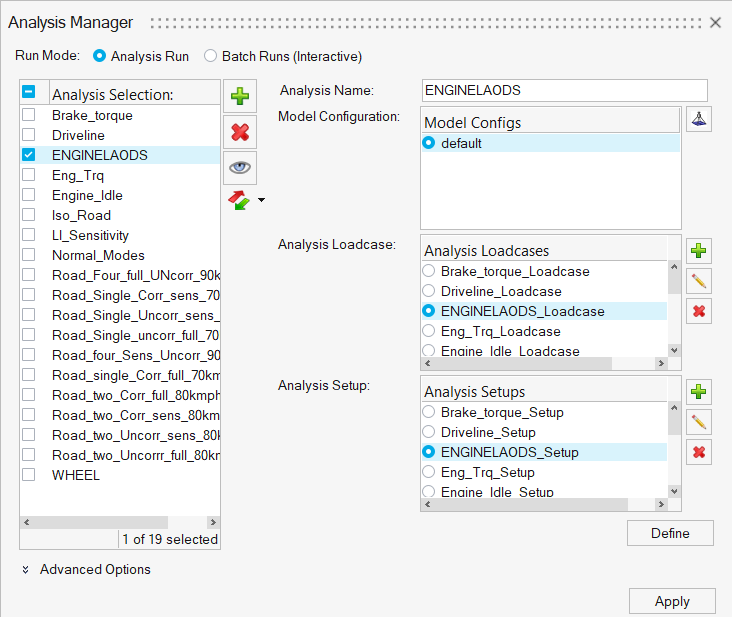Click the red and green import/export arrows icon
Image resolution: width=732 pixels, height=617 pixels.
pyautogui.click(x=239, y=200)
